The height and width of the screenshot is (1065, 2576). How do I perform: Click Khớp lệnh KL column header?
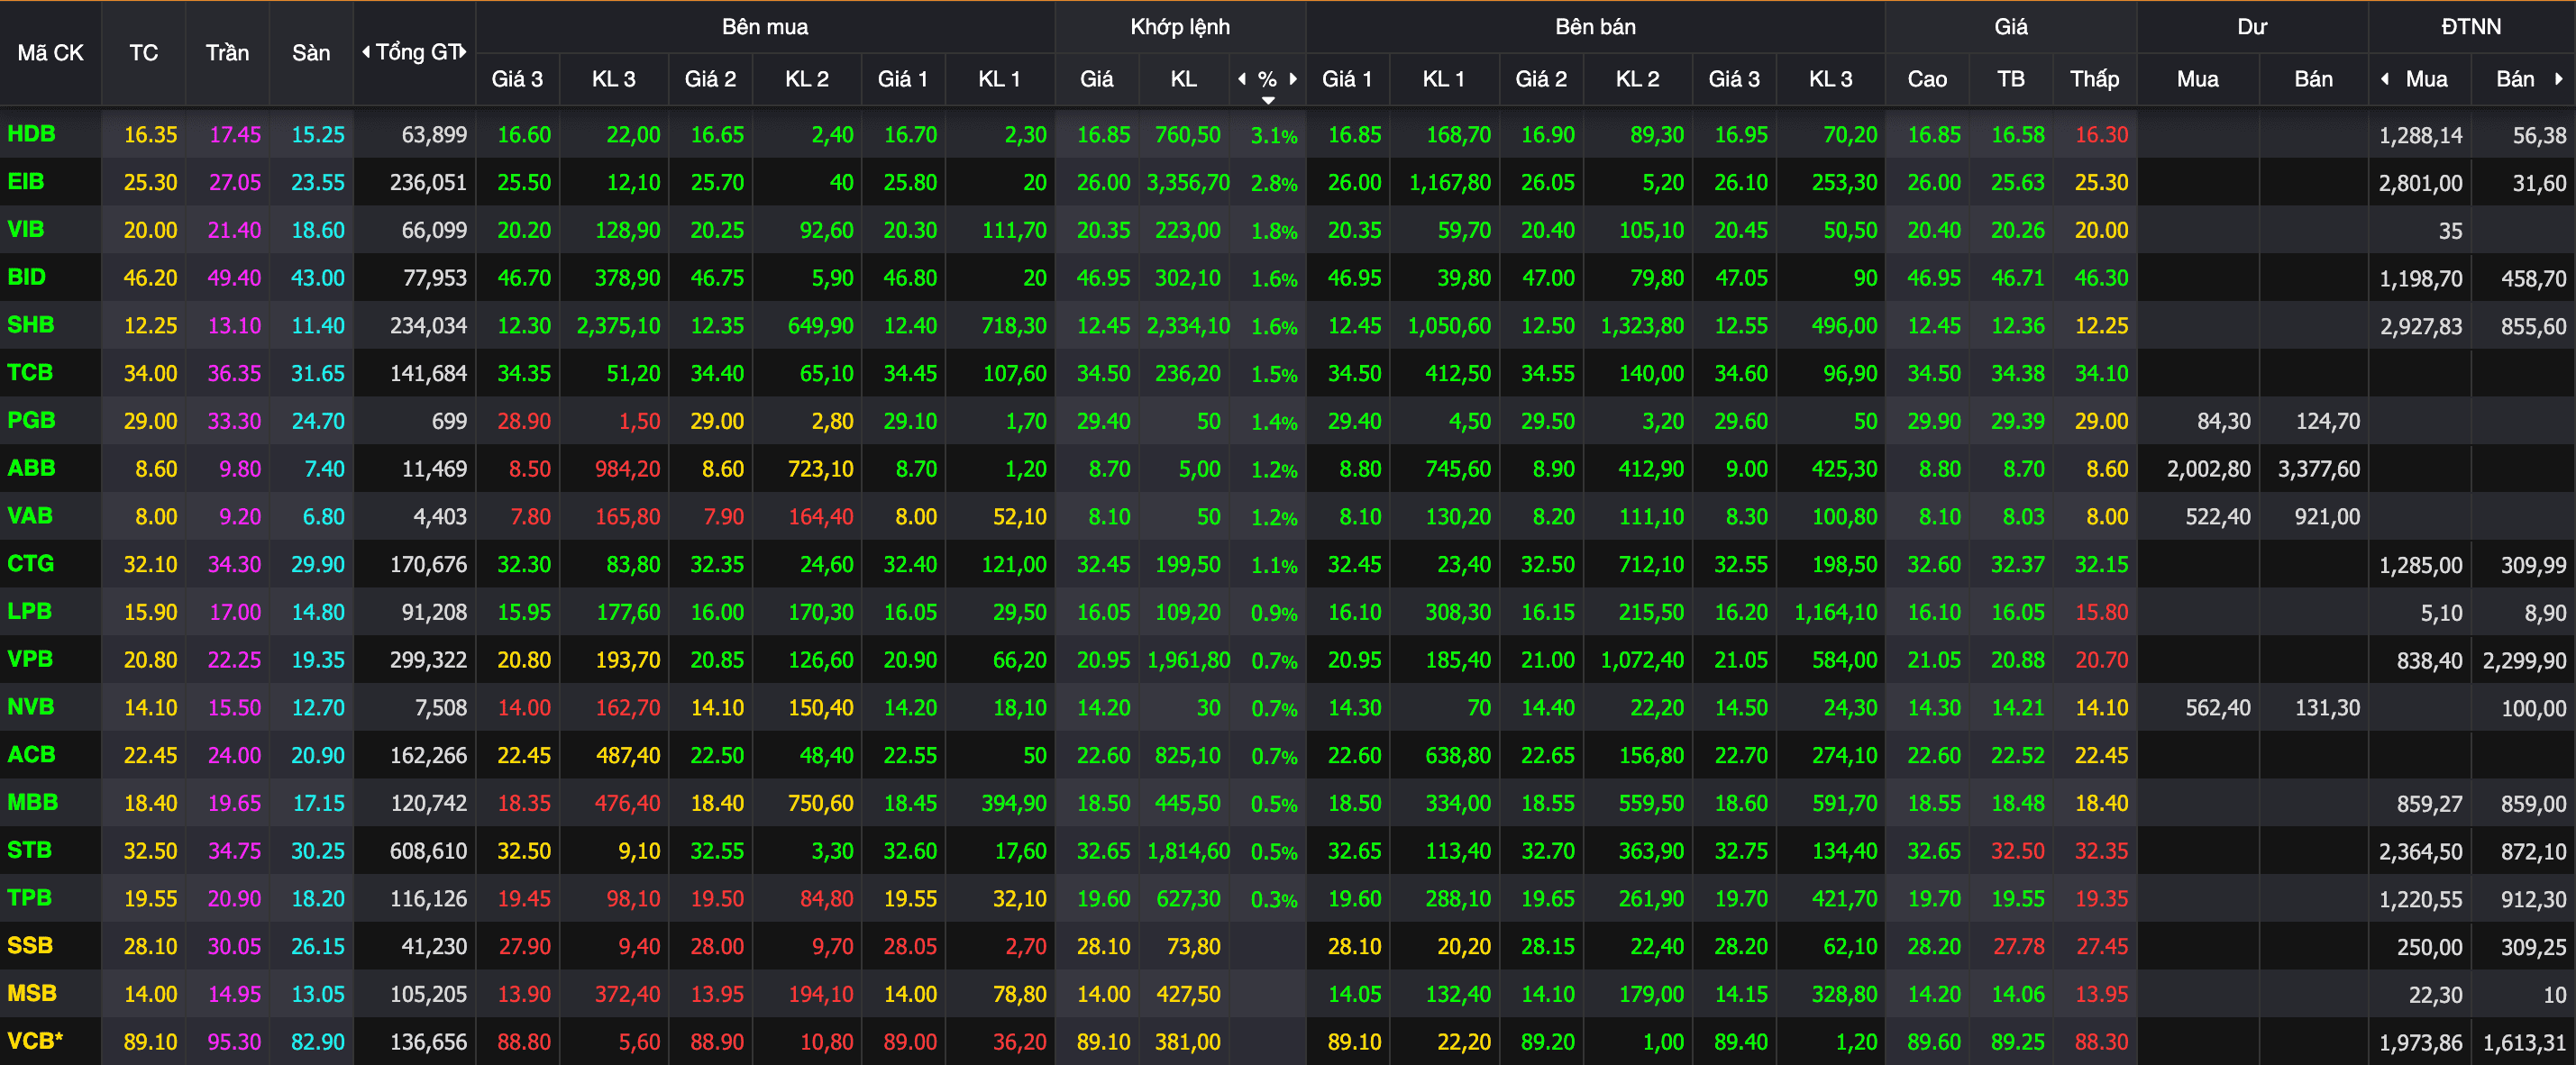click(x=1183, y=79)
